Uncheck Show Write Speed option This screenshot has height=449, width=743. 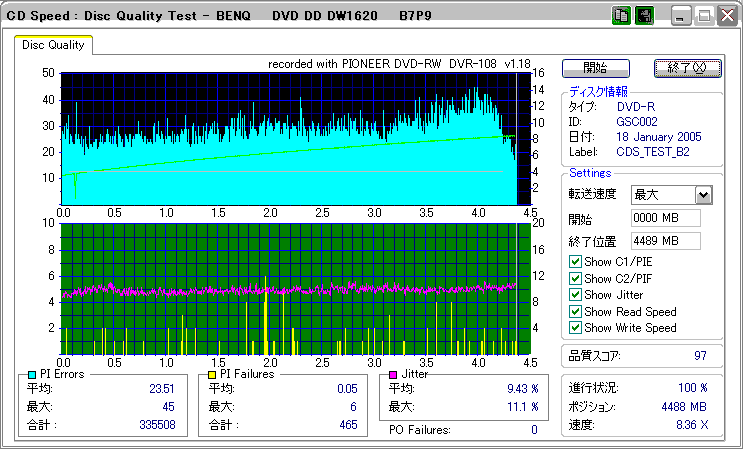(x=575, y=327)
